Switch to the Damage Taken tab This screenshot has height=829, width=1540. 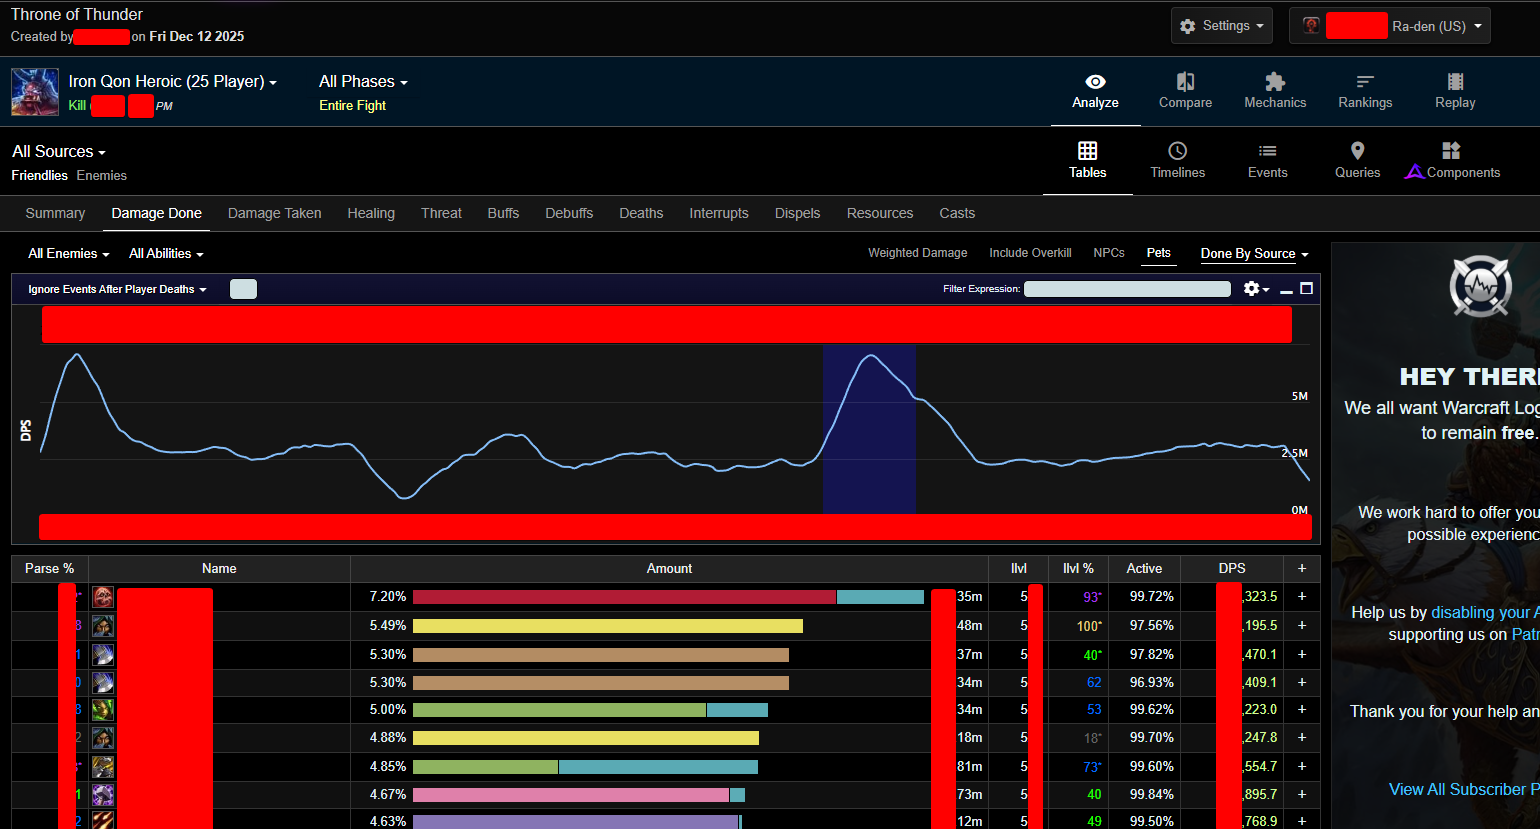pyautogui.click(x=274, y=213)
